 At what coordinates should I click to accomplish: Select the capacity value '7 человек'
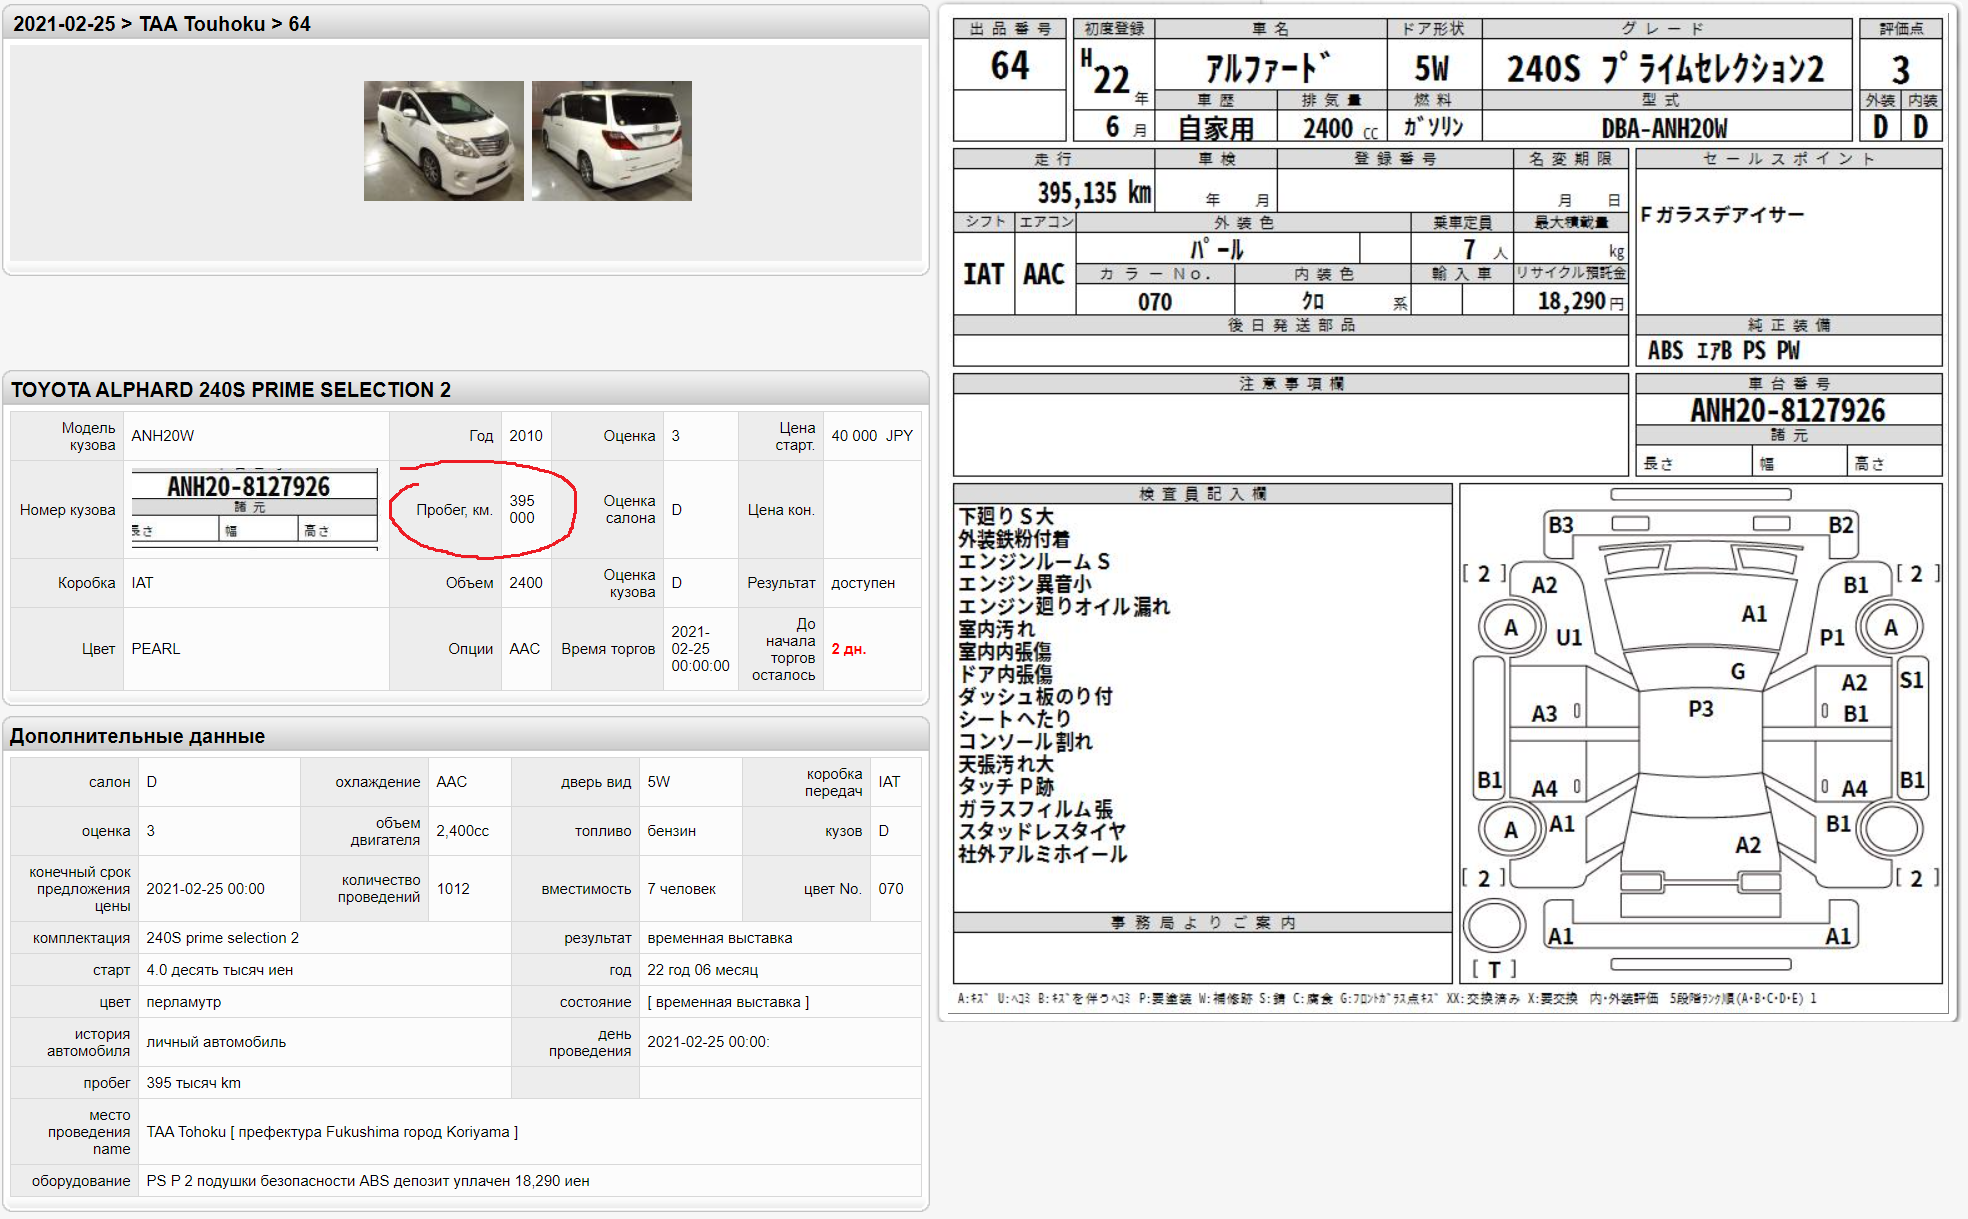click(682, 889)
